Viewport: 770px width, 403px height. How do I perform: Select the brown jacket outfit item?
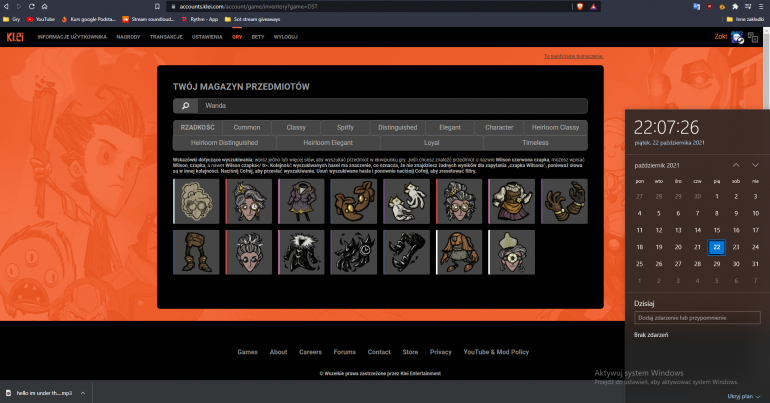[x=459, y=252]
